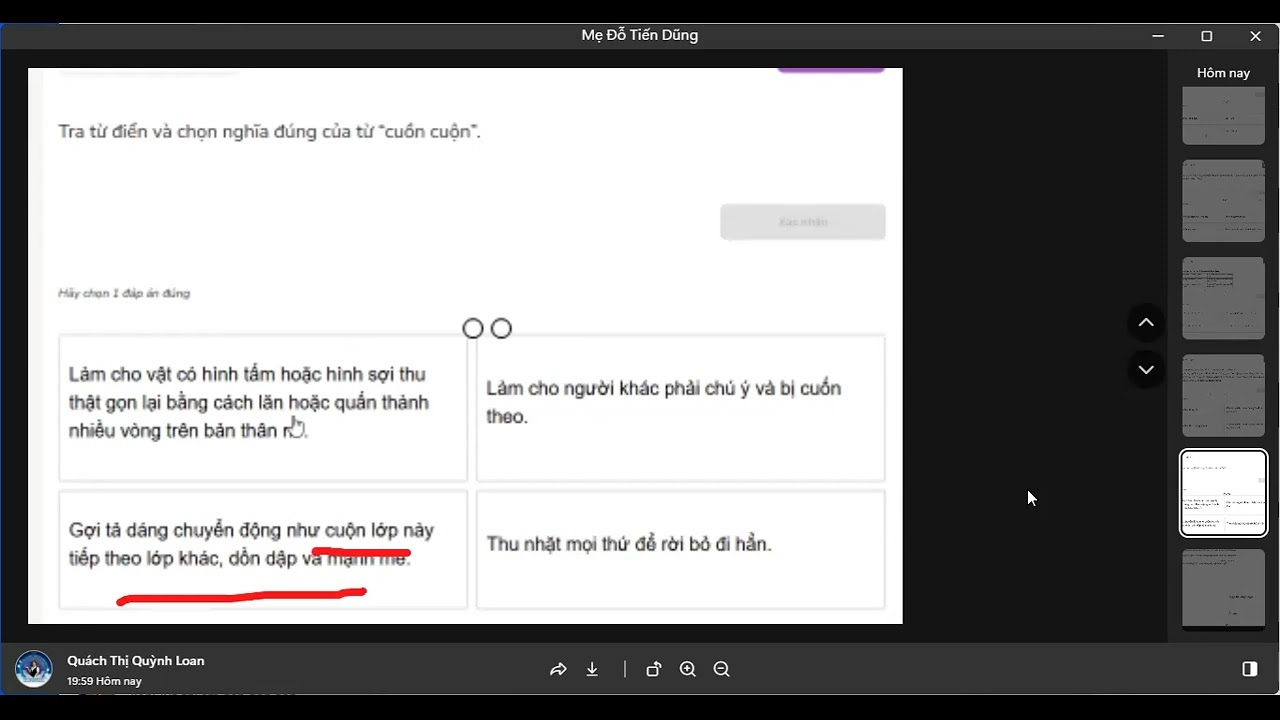Viewport: 1280px width, 720px height.
Task: Open Quách Thị Quỳnh Loan's avatar
Action: 34,669
